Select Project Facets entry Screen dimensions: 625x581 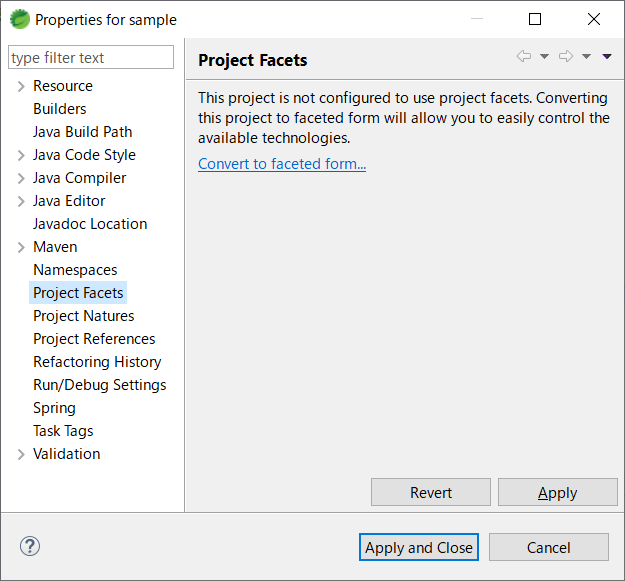pos(78,293)
